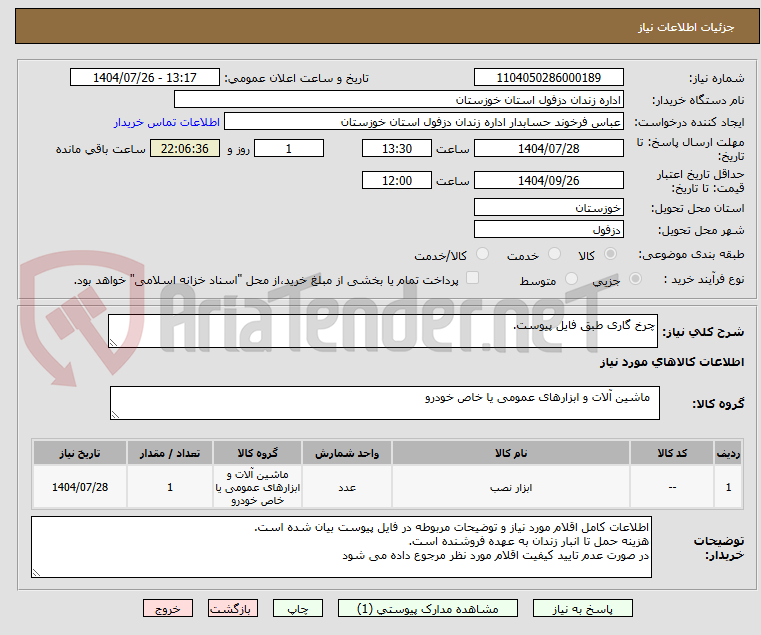Select the کالا/خدمت radio button
Screen dimensions: 761x635
tap(482, 254)
